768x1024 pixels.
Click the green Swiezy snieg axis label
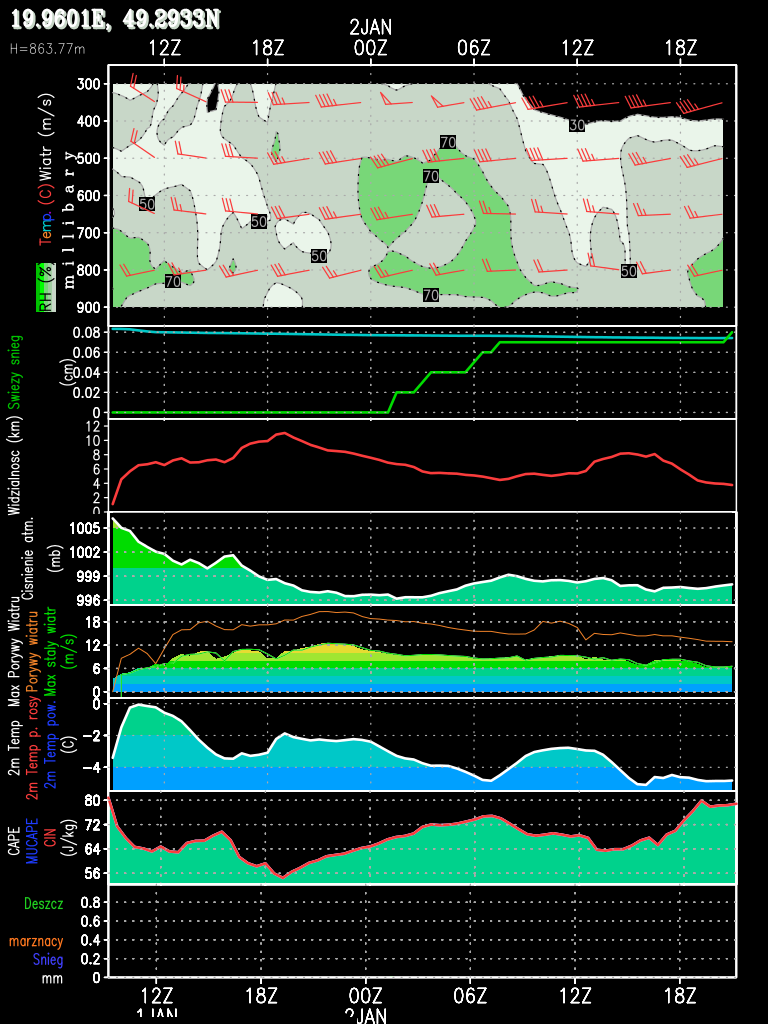click(x=16, y=371)
